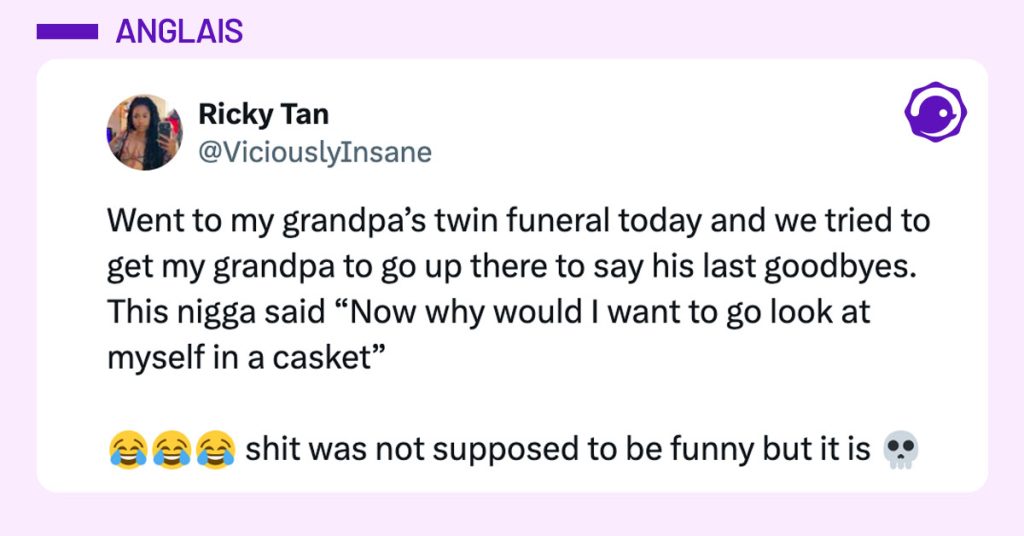Click the skull emoji
Screen dimensions: 1024x536
(901, 451)
